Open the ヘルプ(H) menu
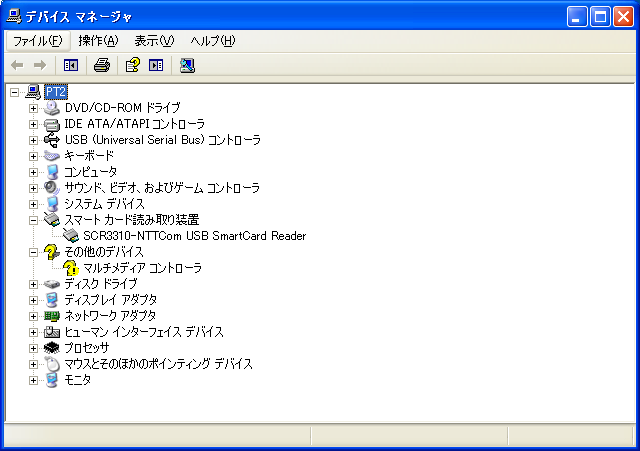The image size is (640, 451). point(212,41)
